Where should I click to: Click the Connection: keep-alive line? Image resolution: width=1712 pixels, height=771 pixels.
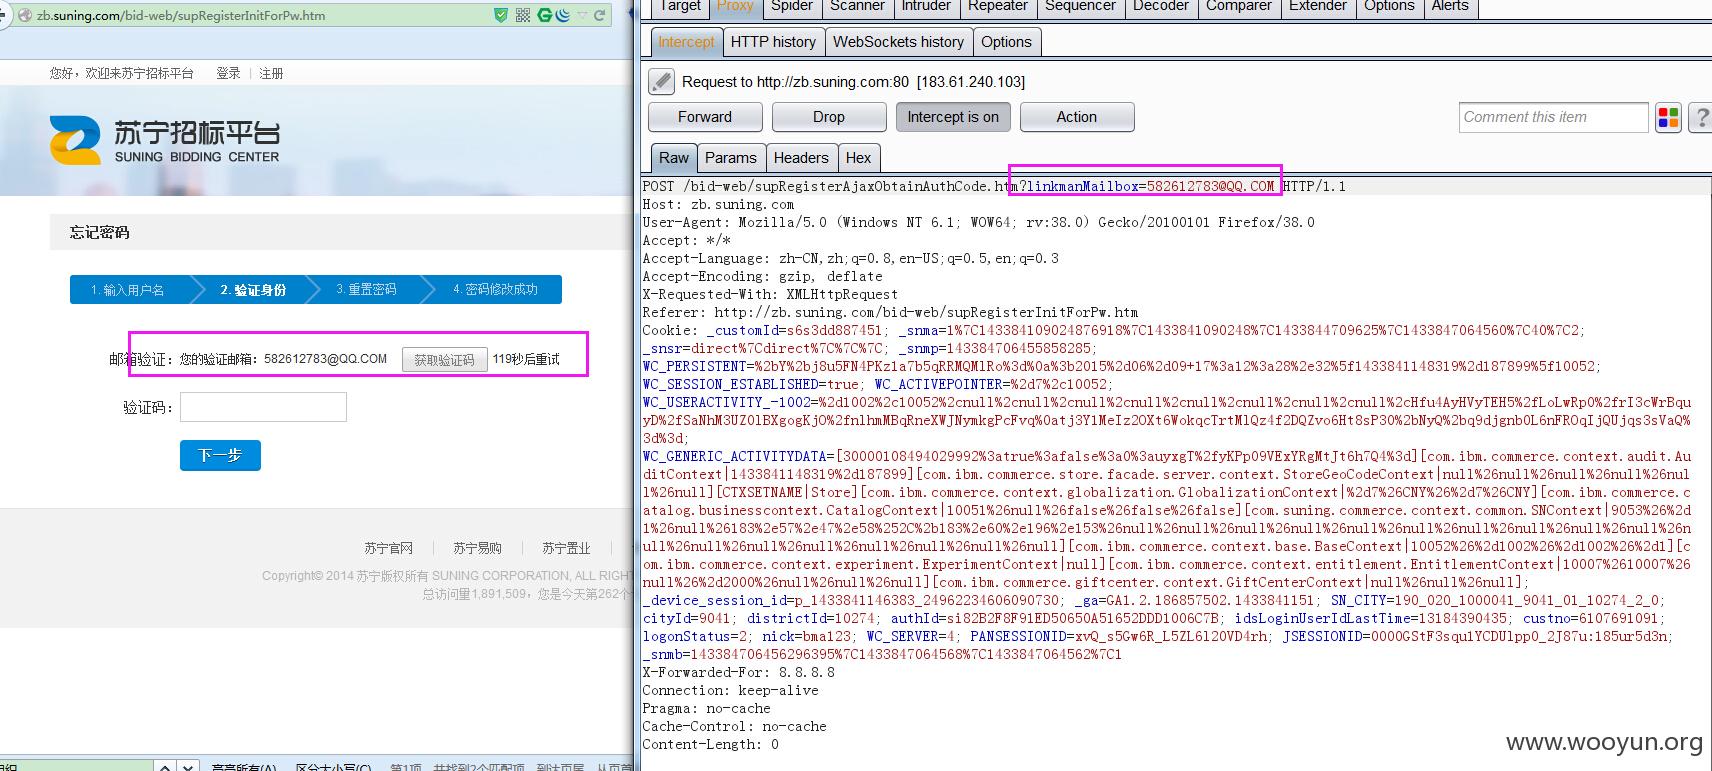coord(730,690)
